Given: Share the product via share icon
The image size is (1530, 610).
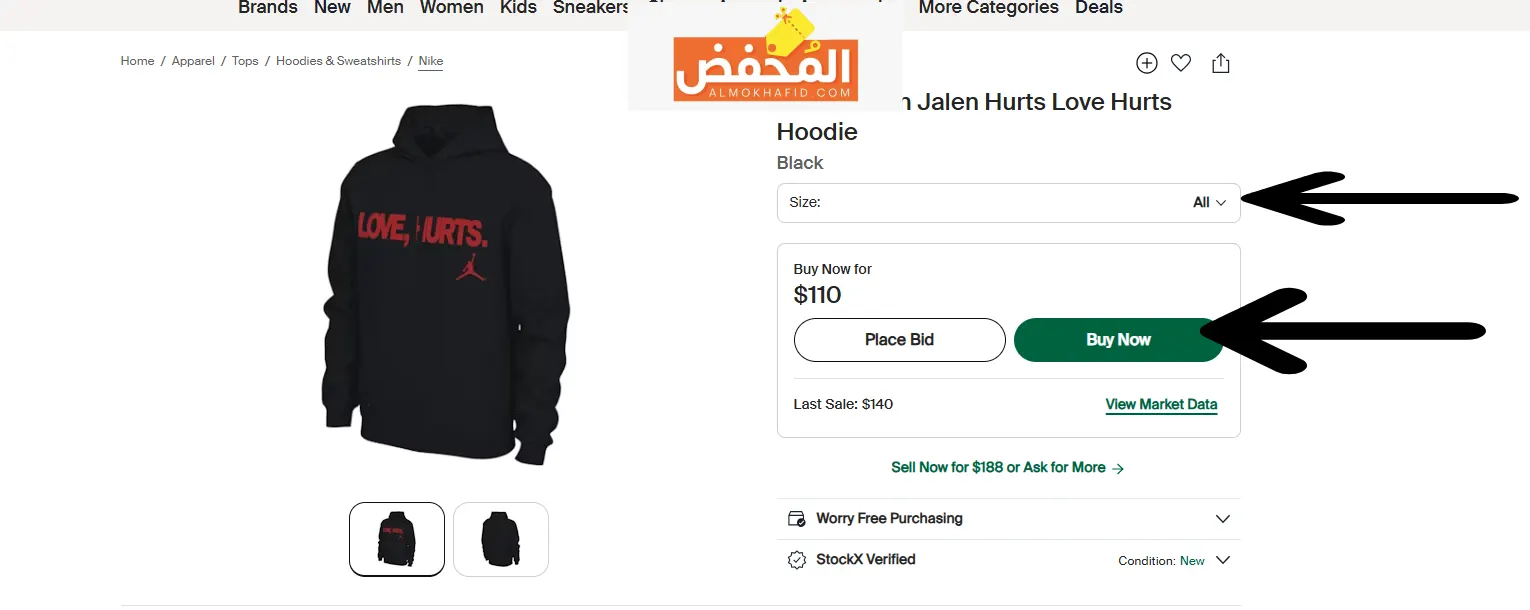Looking at the screenshot, I should 1220,63.
